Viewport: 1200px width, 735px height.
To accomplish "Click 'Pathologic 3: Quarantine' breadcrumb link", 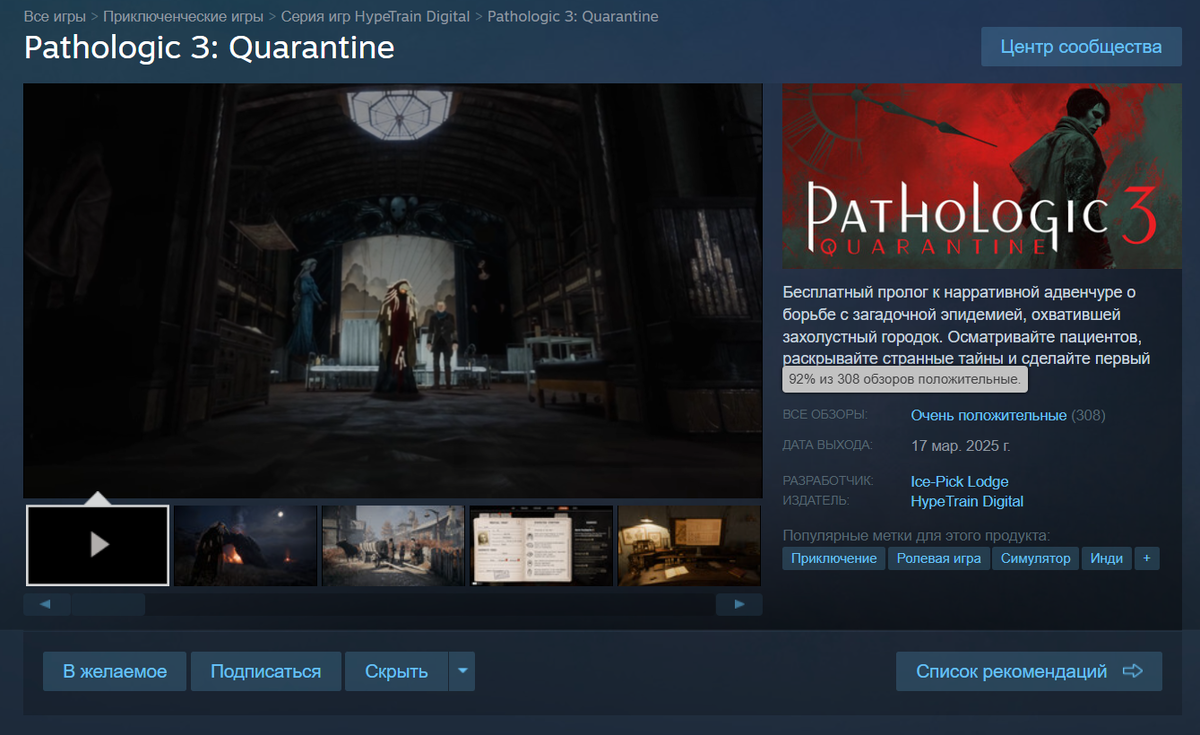I will coord(573,17).
